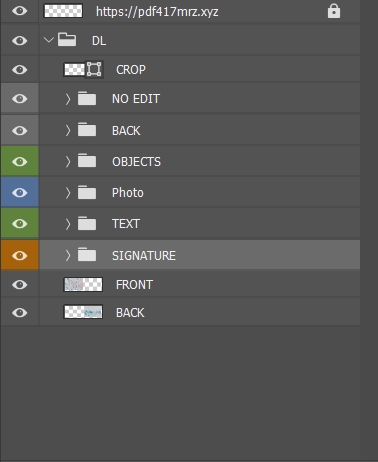The width and height of the screenshot is (378, 462).
Task: Click the folder icon of the TEXT group
Action: coord(87,223)
